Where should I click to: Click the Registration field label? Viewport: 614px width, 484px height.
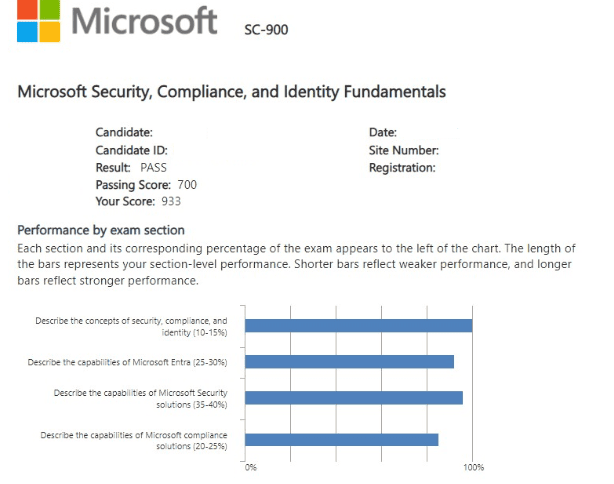click(402, 168)
